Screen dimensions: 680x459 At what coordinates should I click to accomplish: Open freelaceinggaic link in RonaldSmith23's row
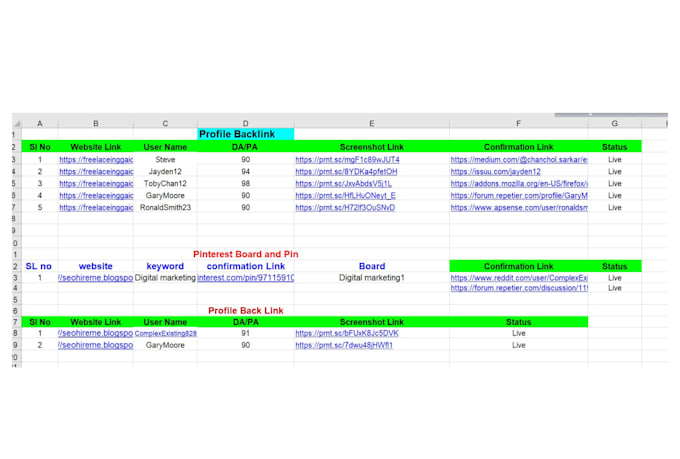[x=96, y=207]
